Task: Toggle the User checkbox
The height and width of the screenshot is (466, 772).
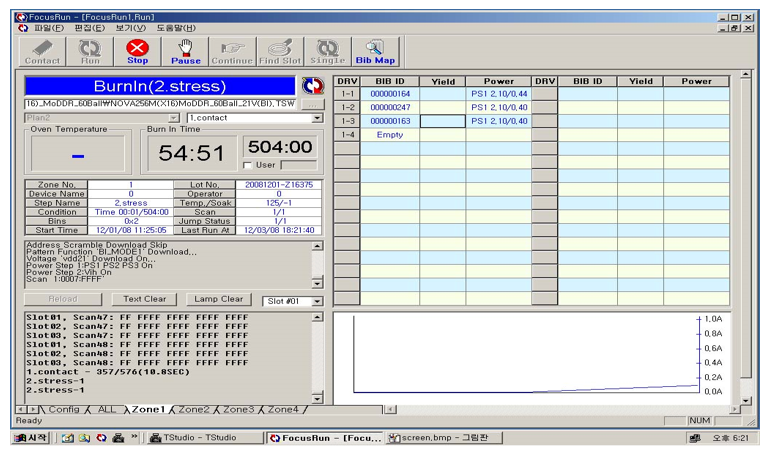Action: [x=248, y=165]
